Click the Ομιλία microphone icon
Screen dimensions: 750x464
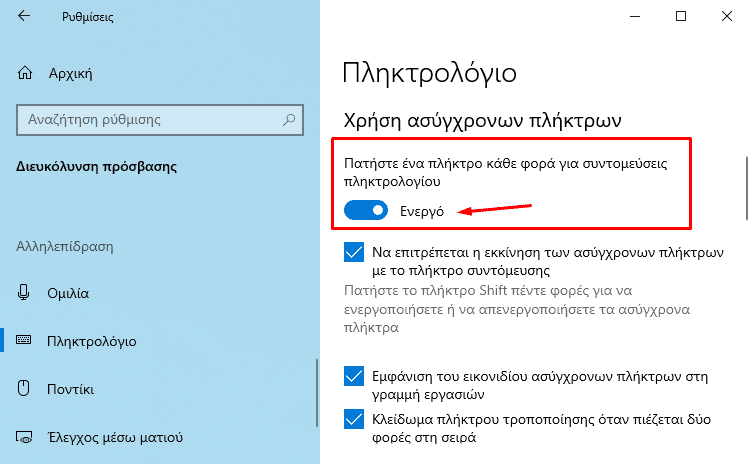point(23,292)
